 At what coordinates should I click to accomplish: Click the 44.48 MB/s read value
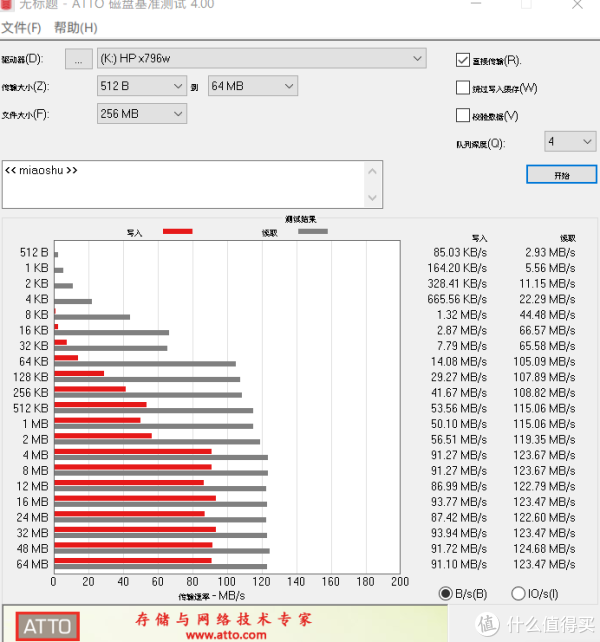coord(547,315)
